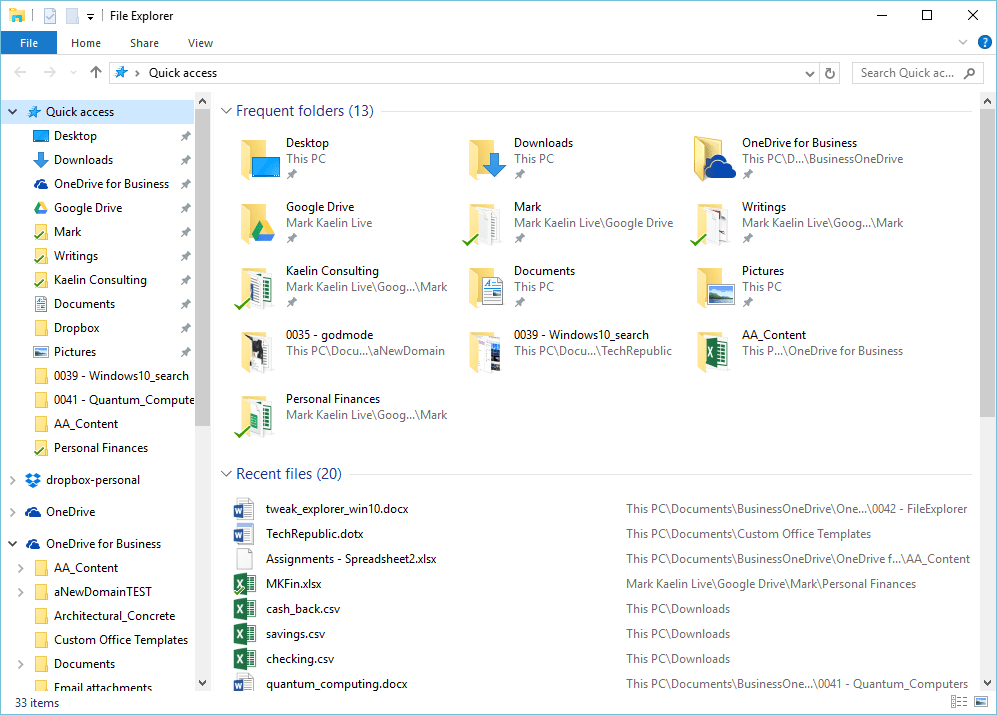This screenshot has width=997, height=715.
Task: Switch to the Home ribbon tab
Action: (86, 43)
